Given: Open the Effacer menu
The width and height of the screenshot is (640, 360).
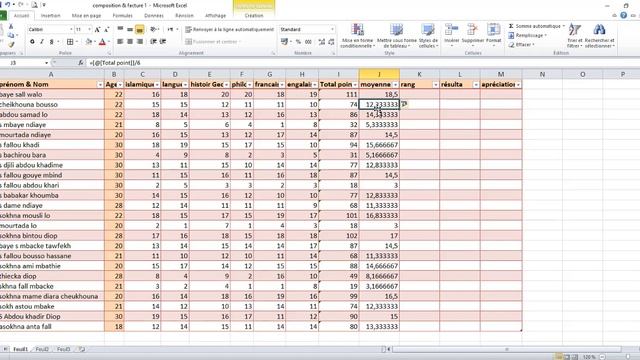Looking at the screenshot, I should (x=522, y=44).
